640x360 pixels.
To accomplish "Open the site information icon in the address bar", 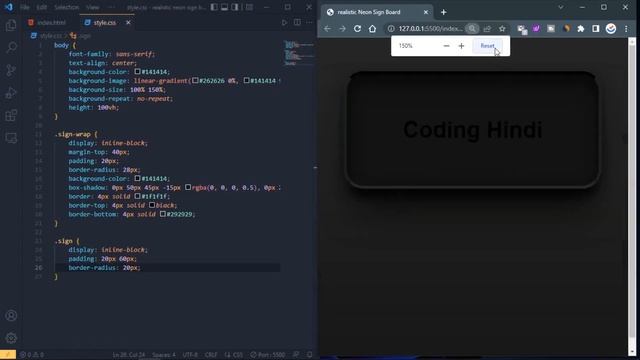I will pos(391,29).
